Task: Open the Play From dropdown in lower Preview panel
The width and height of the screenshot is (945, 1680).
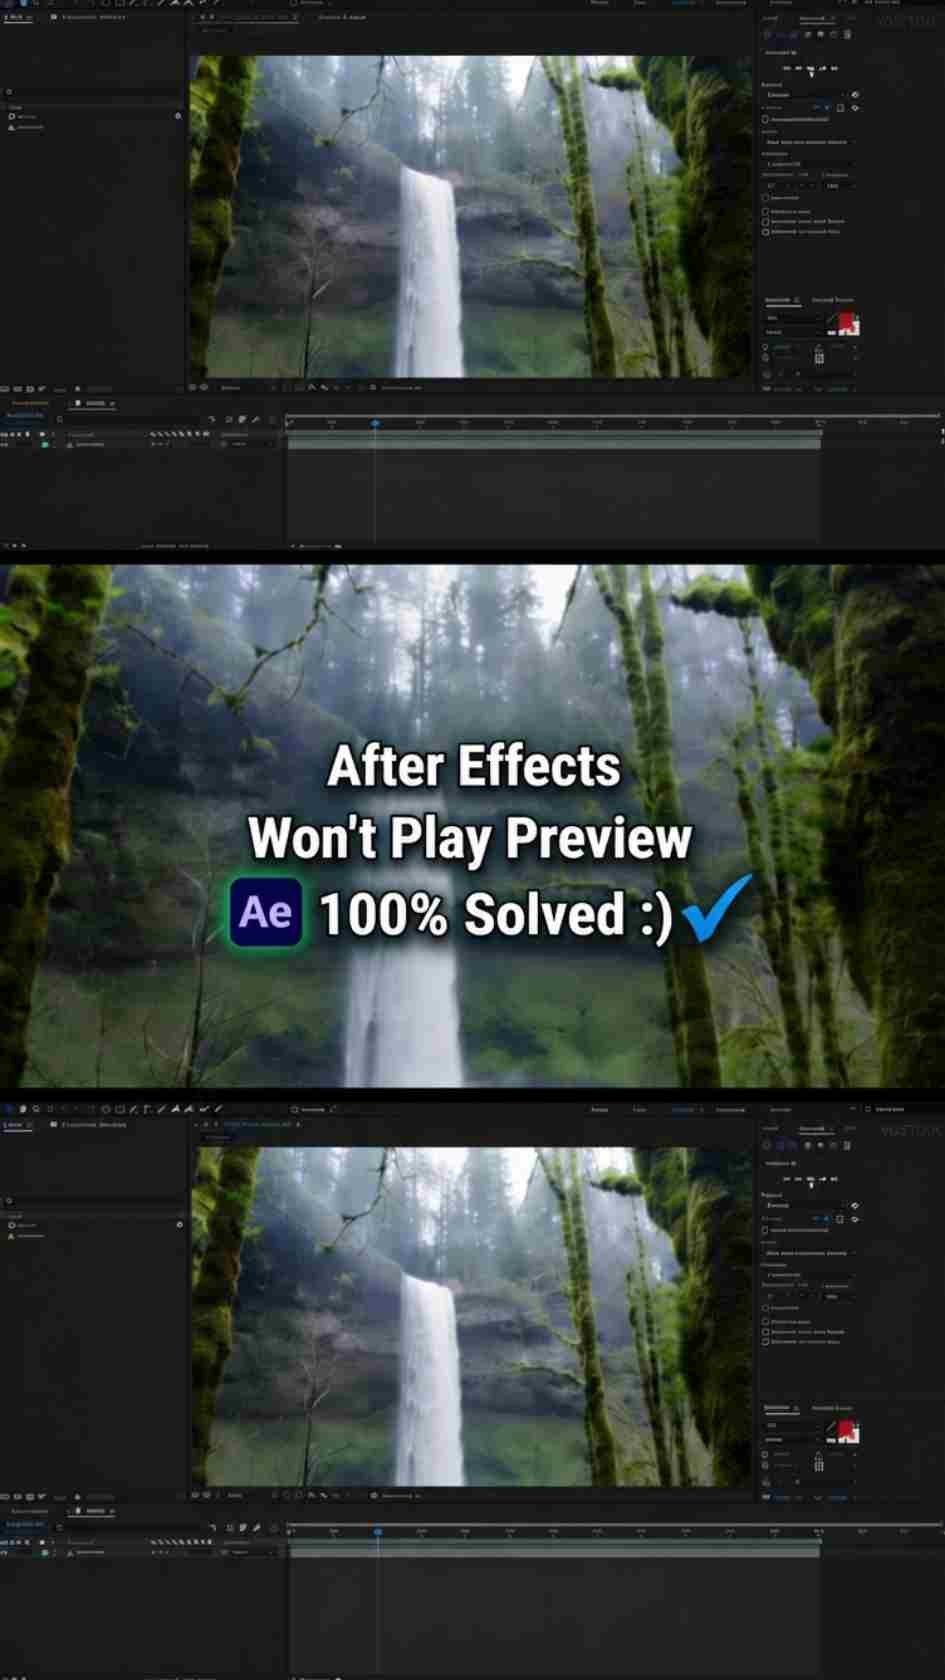Action: pos(810,1275)
